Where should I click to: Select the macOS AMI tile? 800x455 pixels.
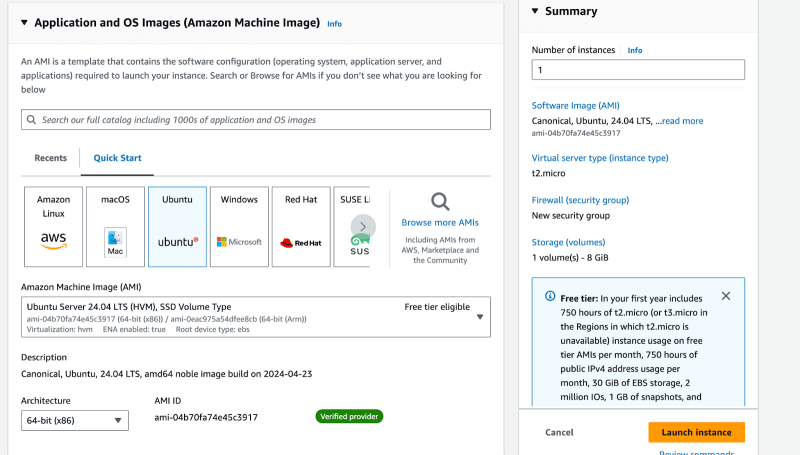[115, 226]
